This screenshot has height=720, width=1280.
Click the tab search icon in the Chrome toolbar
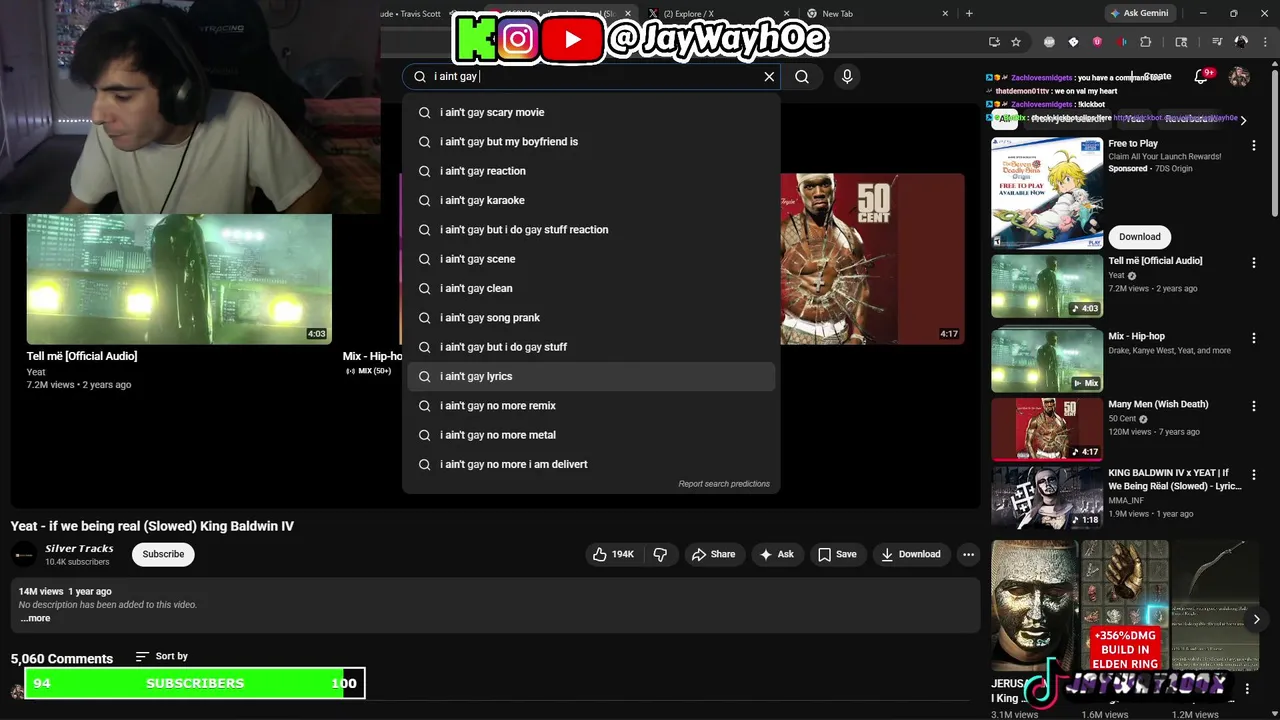pyautogui.click(x=1181, y=42)
